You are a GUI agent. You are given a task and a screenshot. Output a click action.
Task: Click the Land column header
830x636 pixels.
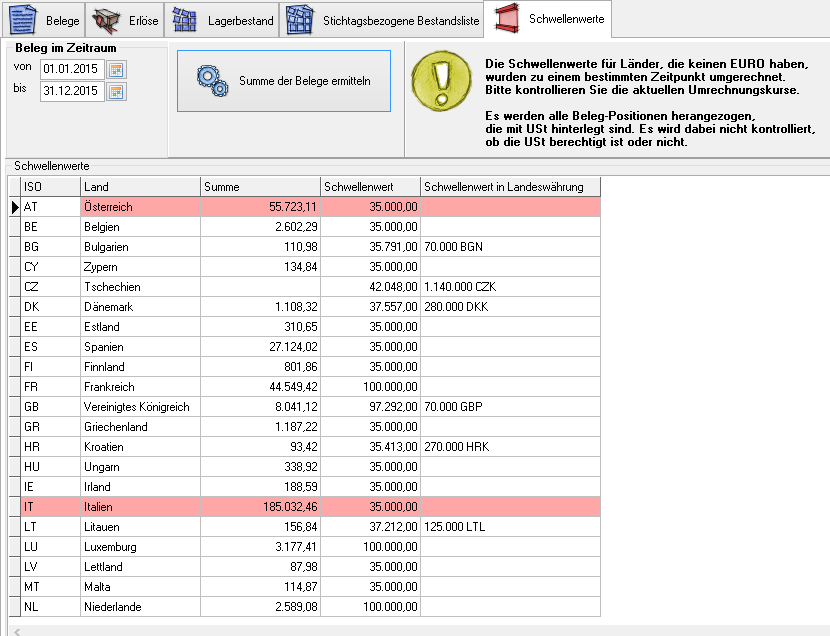tap(140, 187)
